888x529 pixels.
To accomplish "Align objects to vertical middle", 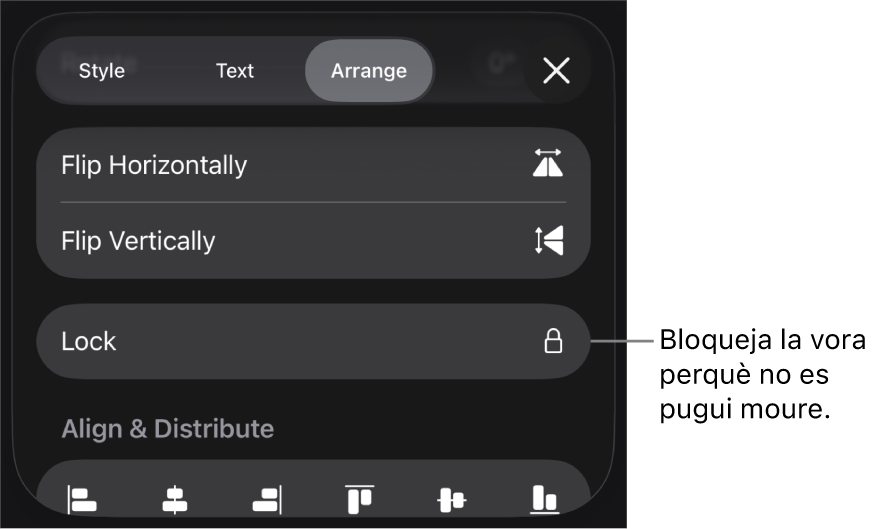I will 452,499.
